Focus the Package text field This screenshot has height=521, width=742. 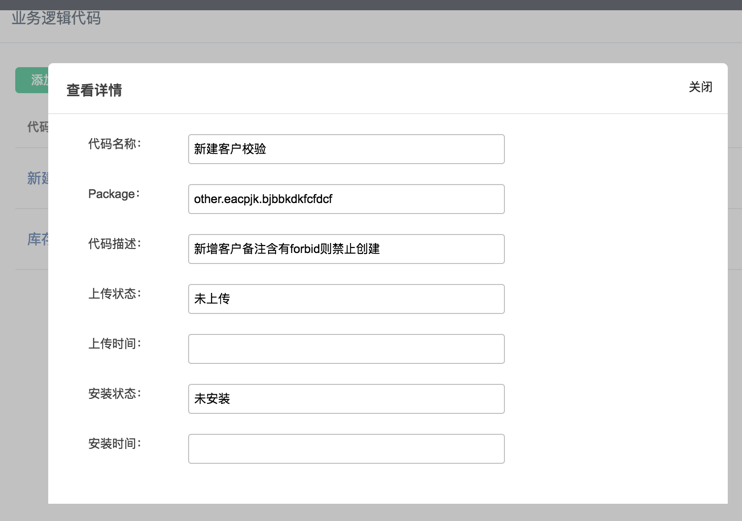click(x=346, y=199)
